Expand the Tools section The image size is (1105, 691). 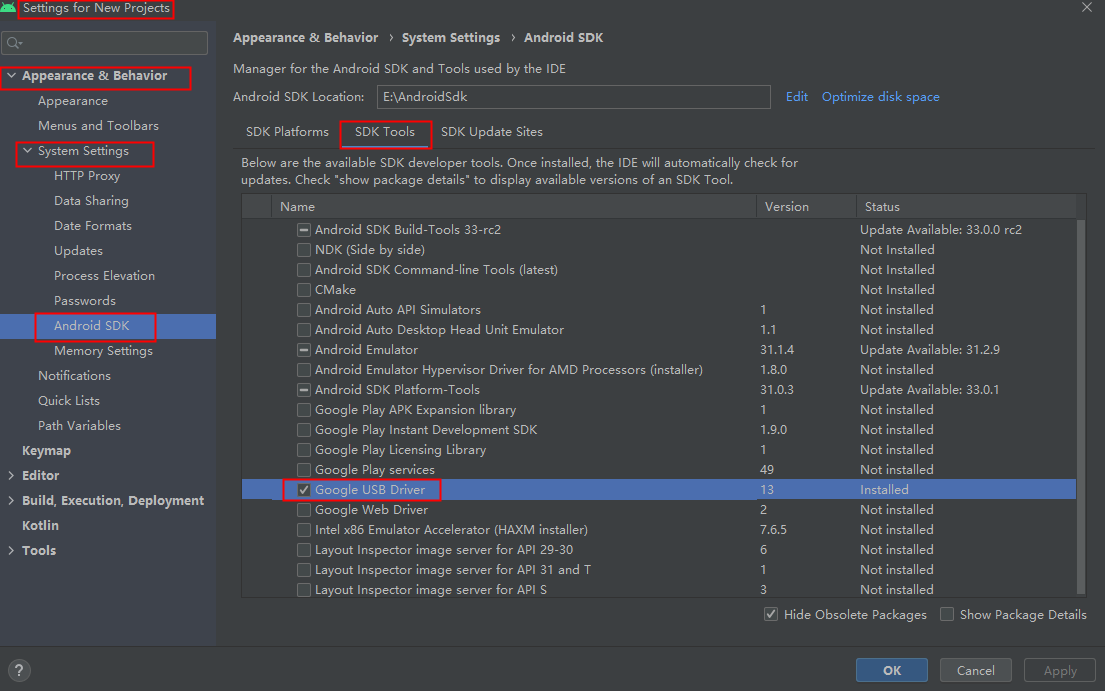pyautogui.click(x=11, y=551)
